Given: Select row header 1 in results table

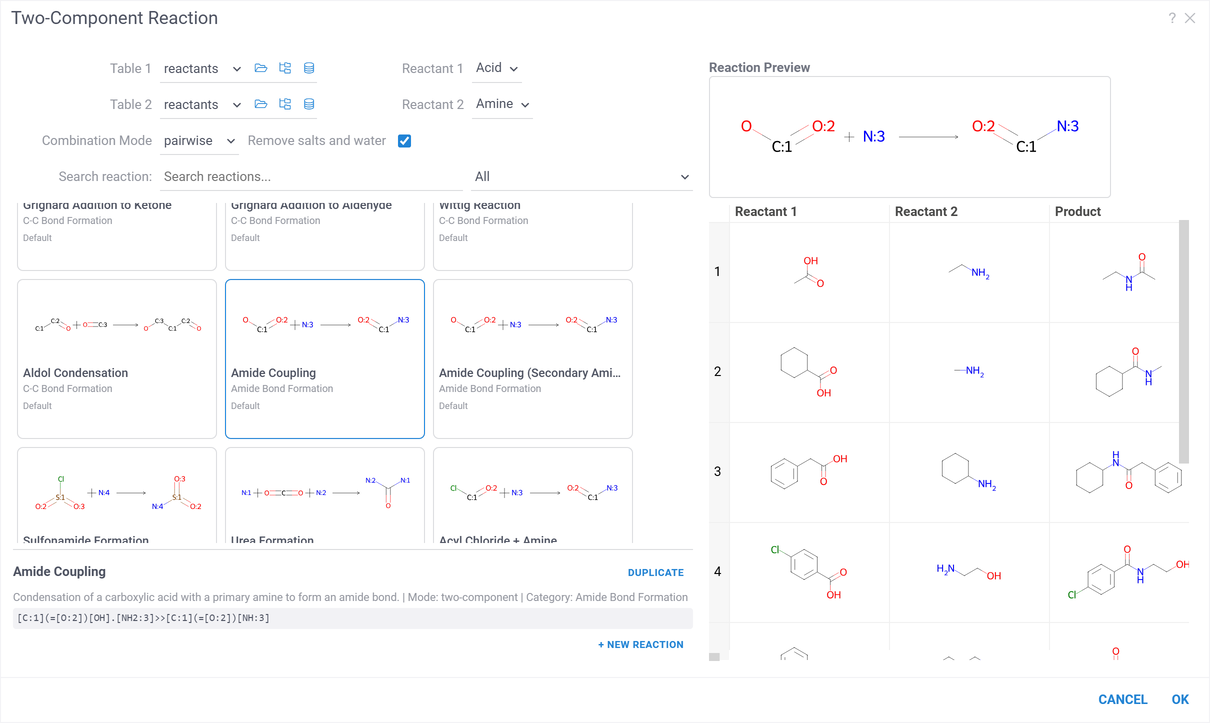Looking at the screenshot, I should [x=718, y=272].
